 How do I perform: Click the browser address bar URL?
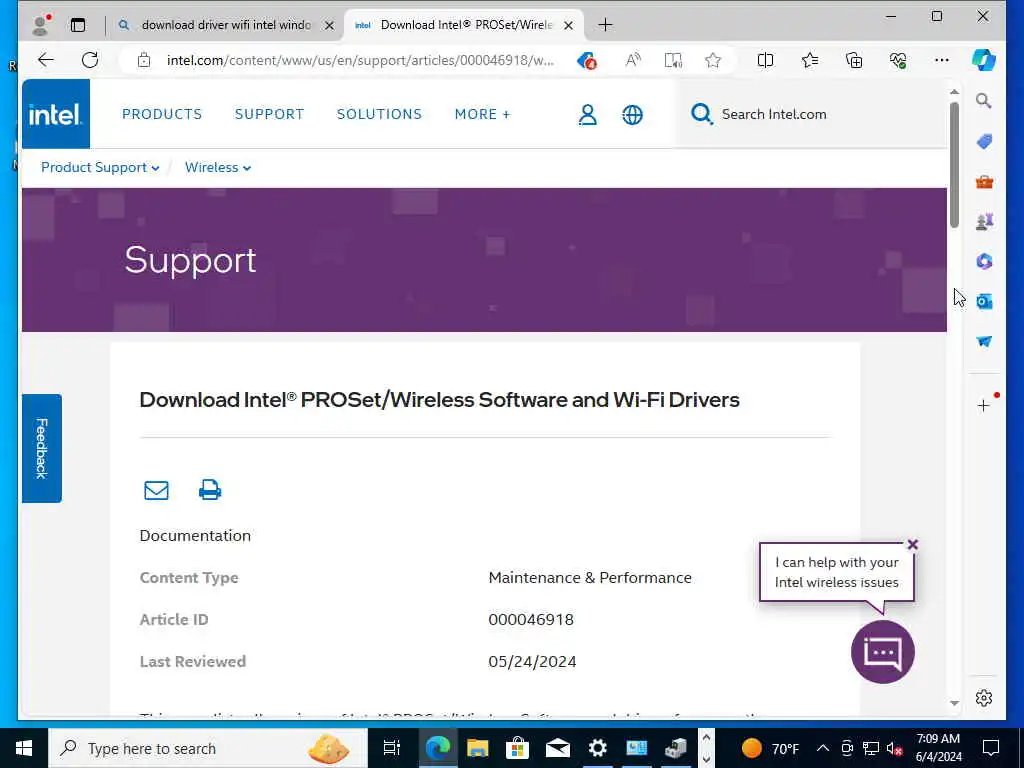click(x=359, y=60)
